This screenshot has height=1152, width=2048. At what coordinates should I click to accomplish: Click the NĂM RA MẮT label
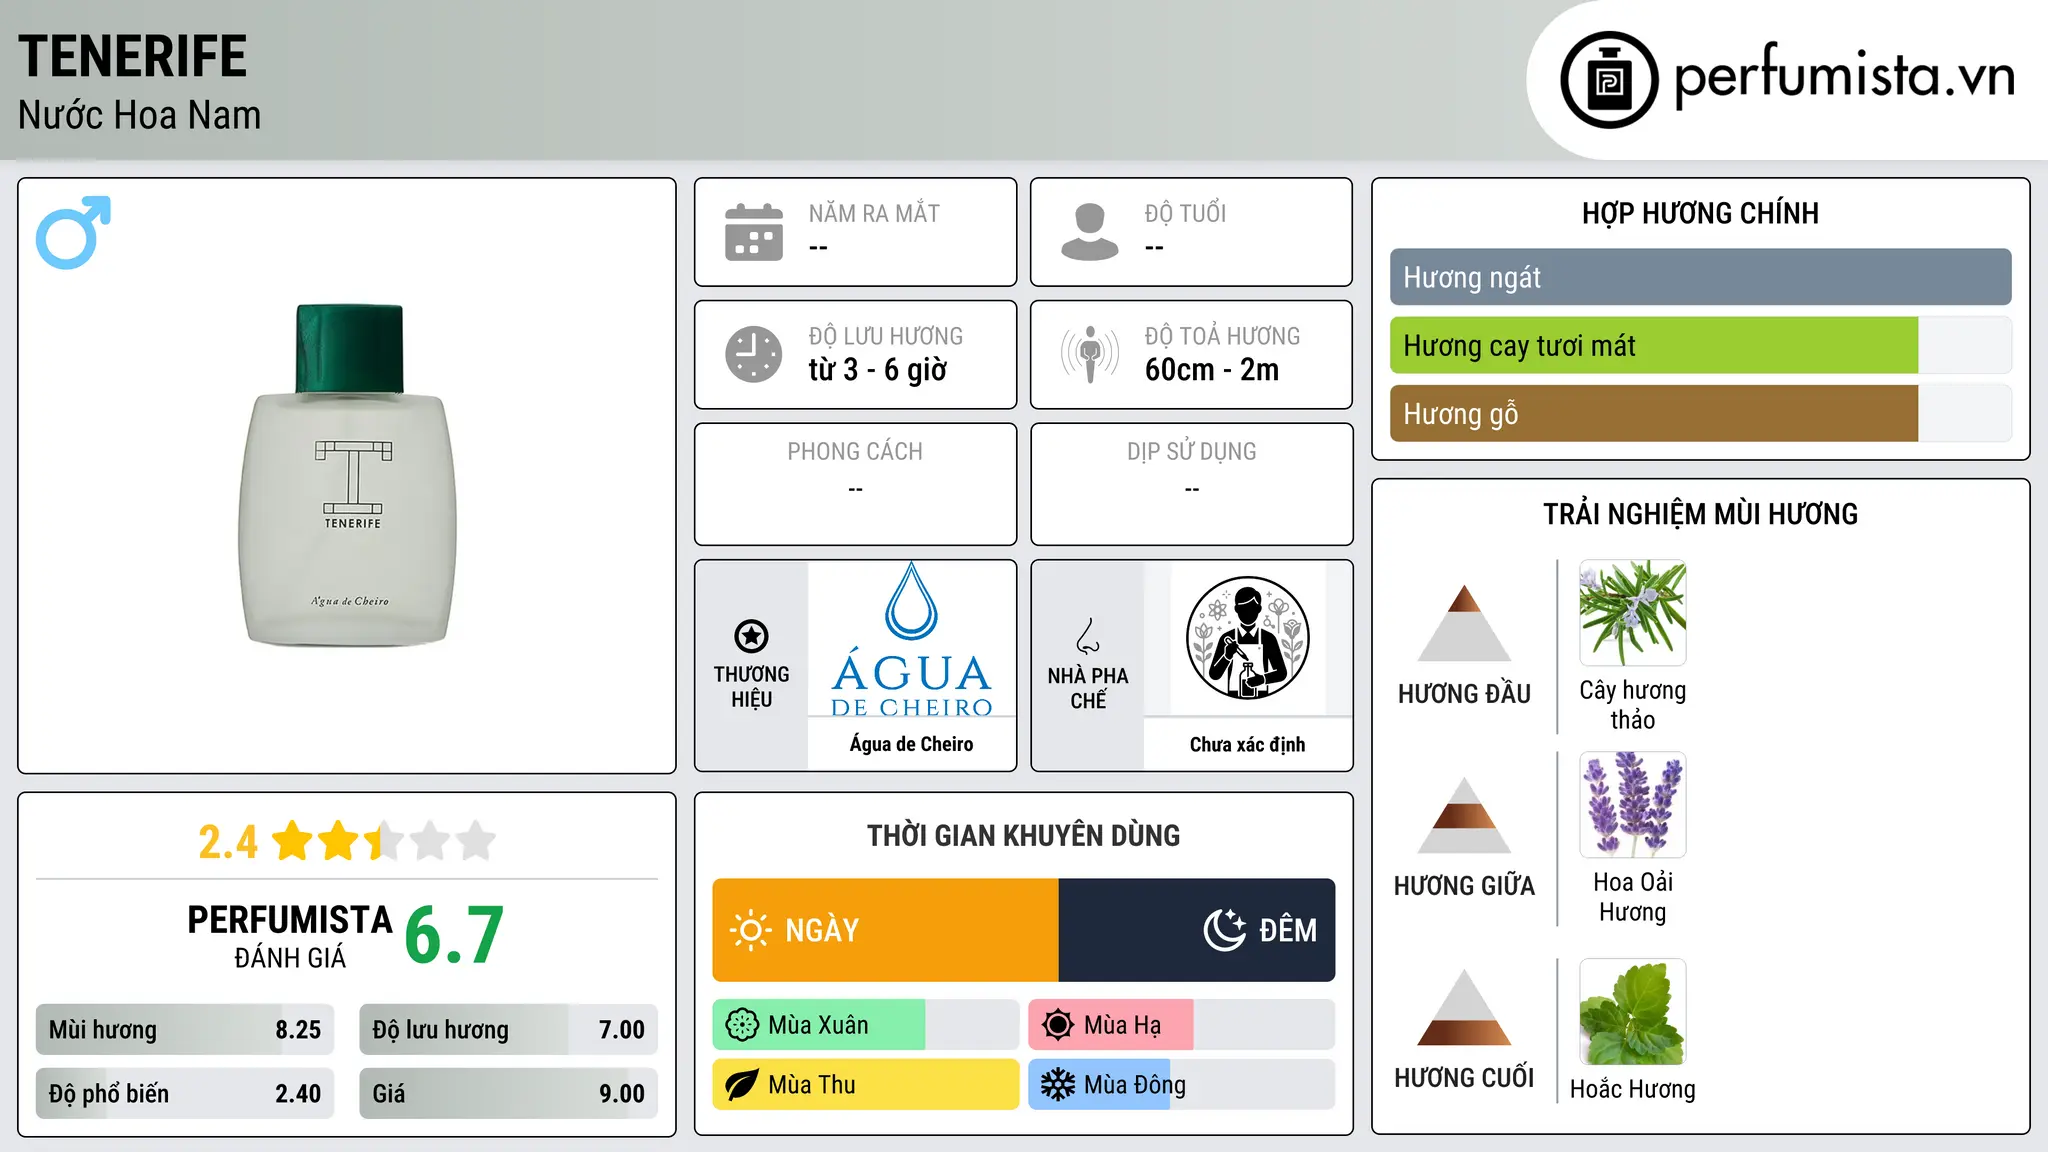click(x=874, y=213)
